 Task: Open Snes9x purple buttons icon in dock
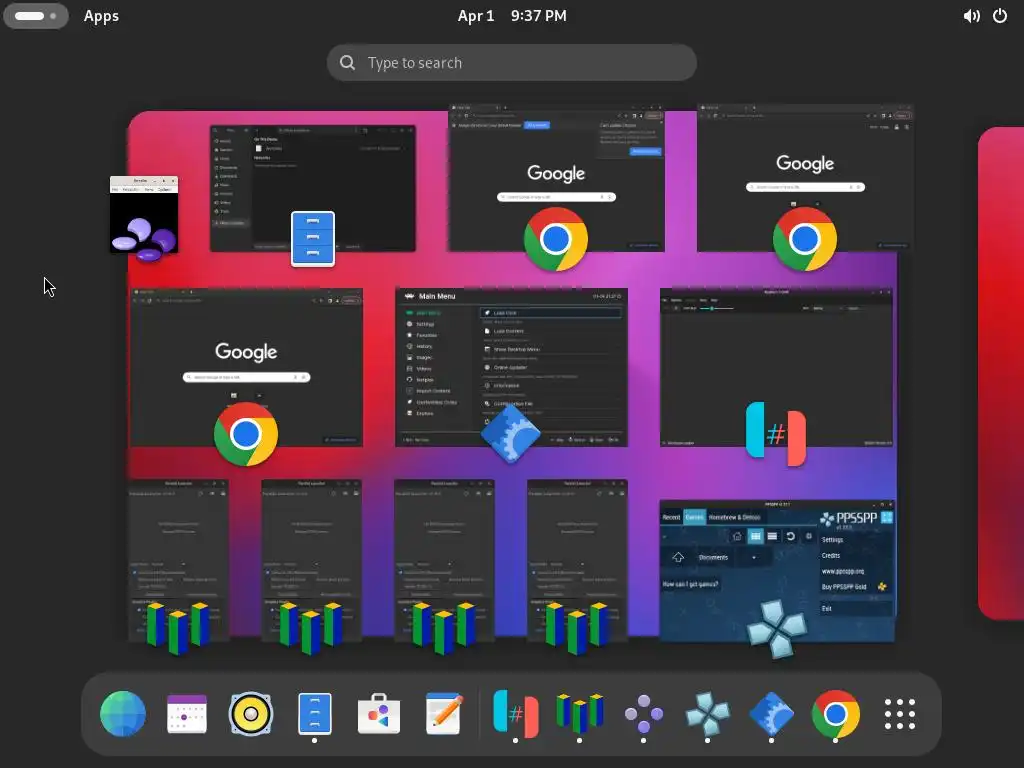click(x=643, y=713)
